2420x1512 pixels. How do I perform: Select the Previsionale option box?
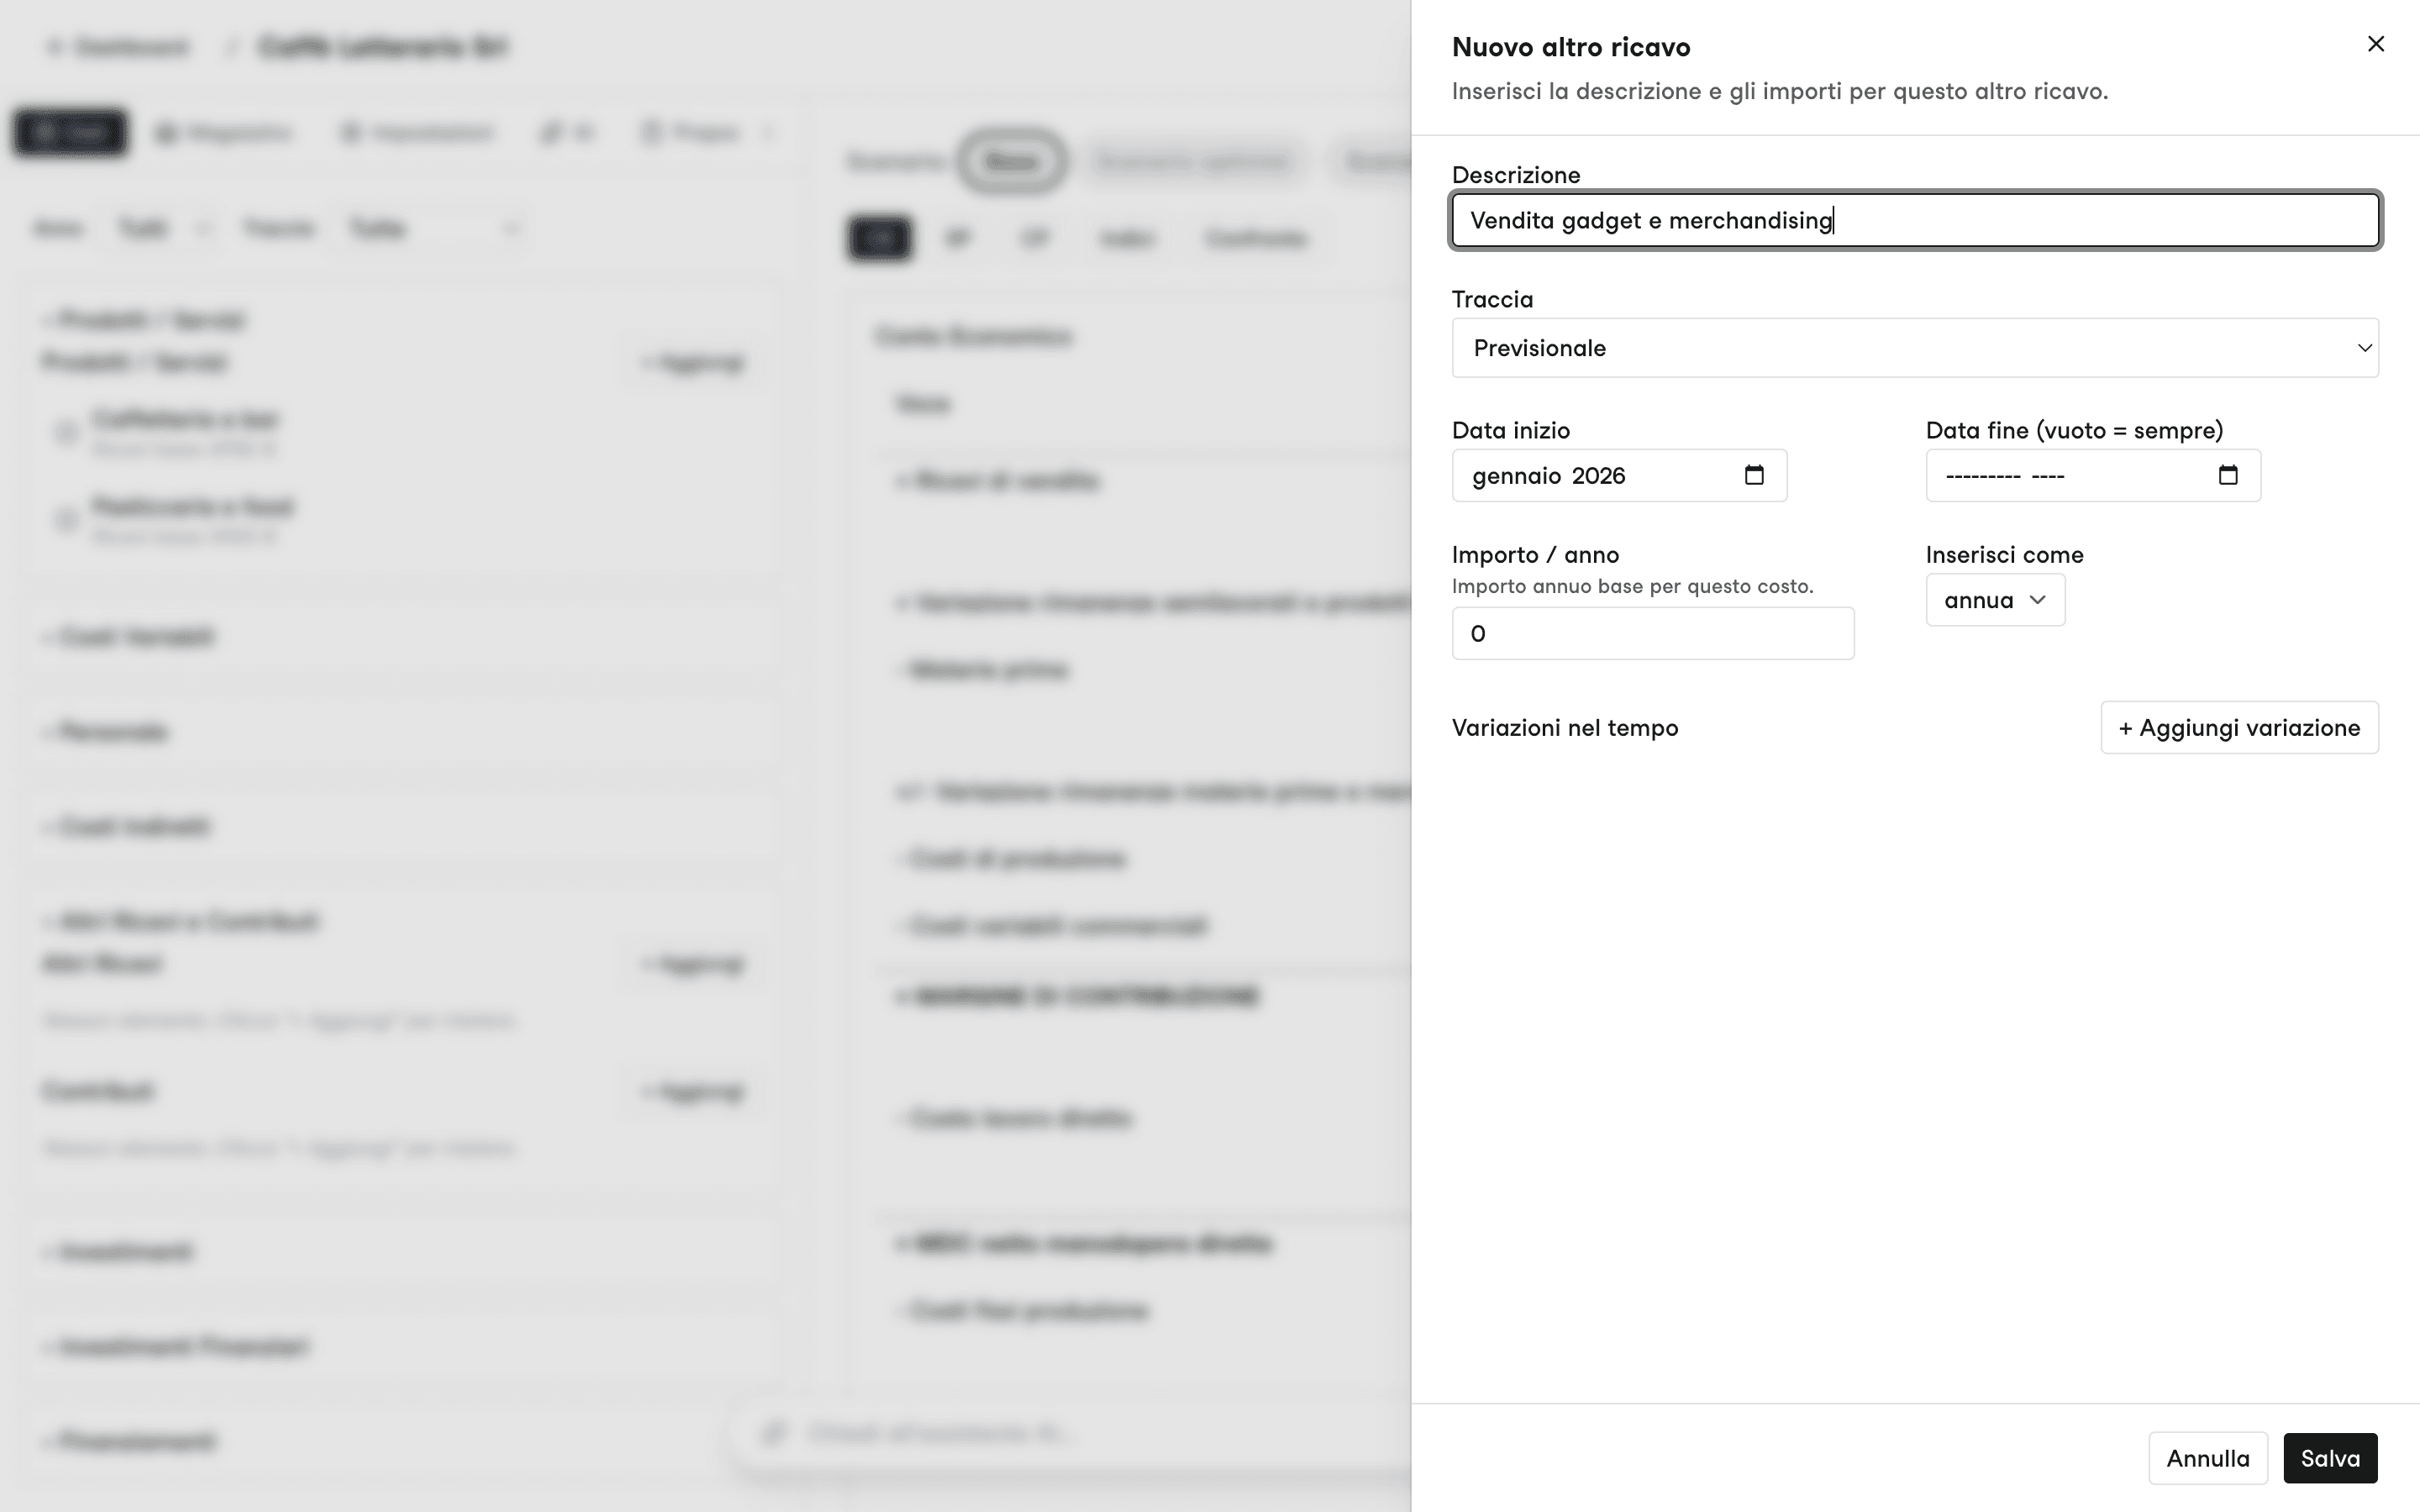(1915, 348)
